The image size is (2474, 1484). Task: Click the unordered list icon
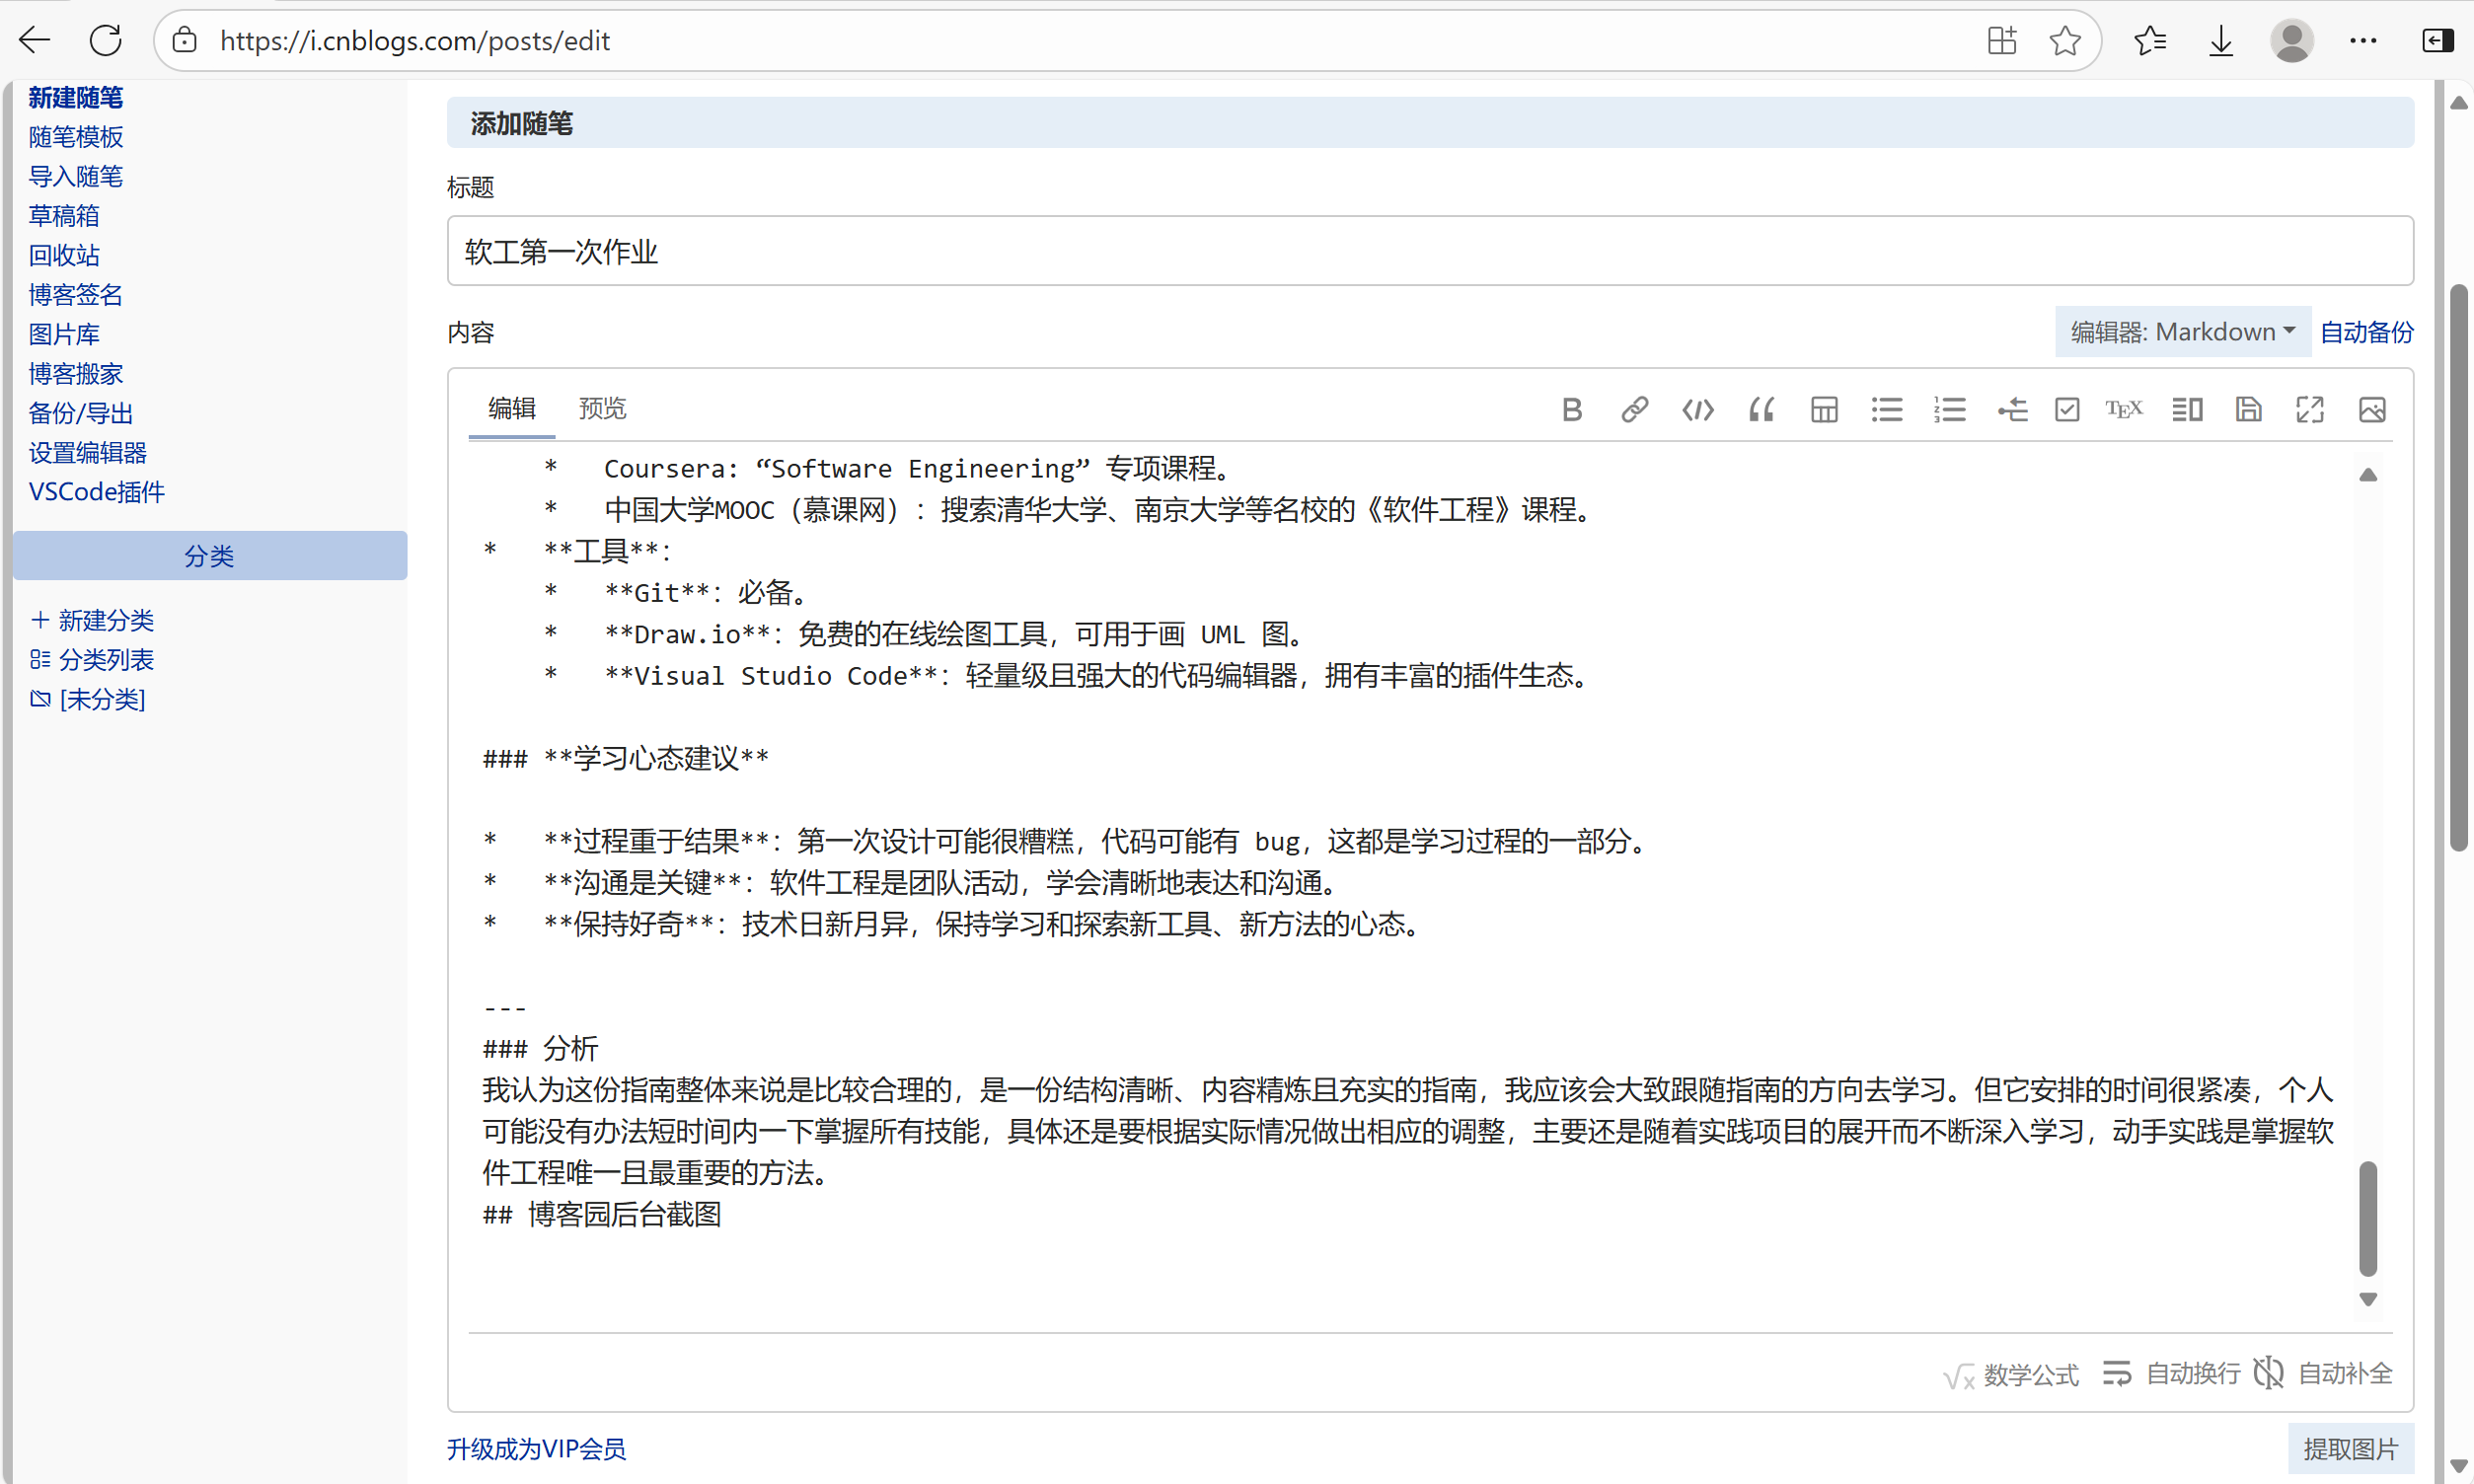tap(1887, 409)
